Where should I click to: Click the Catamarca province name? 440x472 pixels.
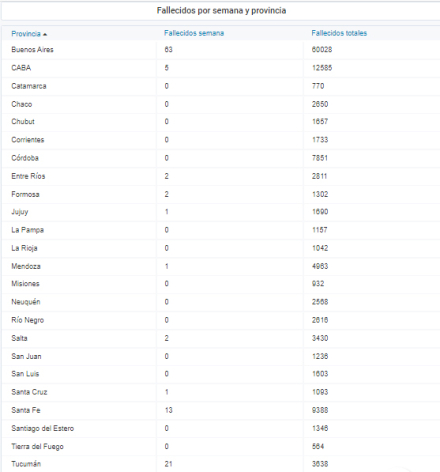point(29,86)
